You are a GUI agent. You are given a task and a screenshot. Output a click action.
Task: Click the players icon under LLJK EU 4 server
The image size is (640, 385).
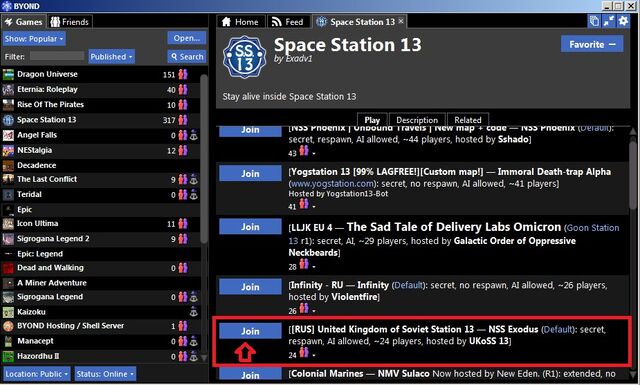(x=304, y=264)
